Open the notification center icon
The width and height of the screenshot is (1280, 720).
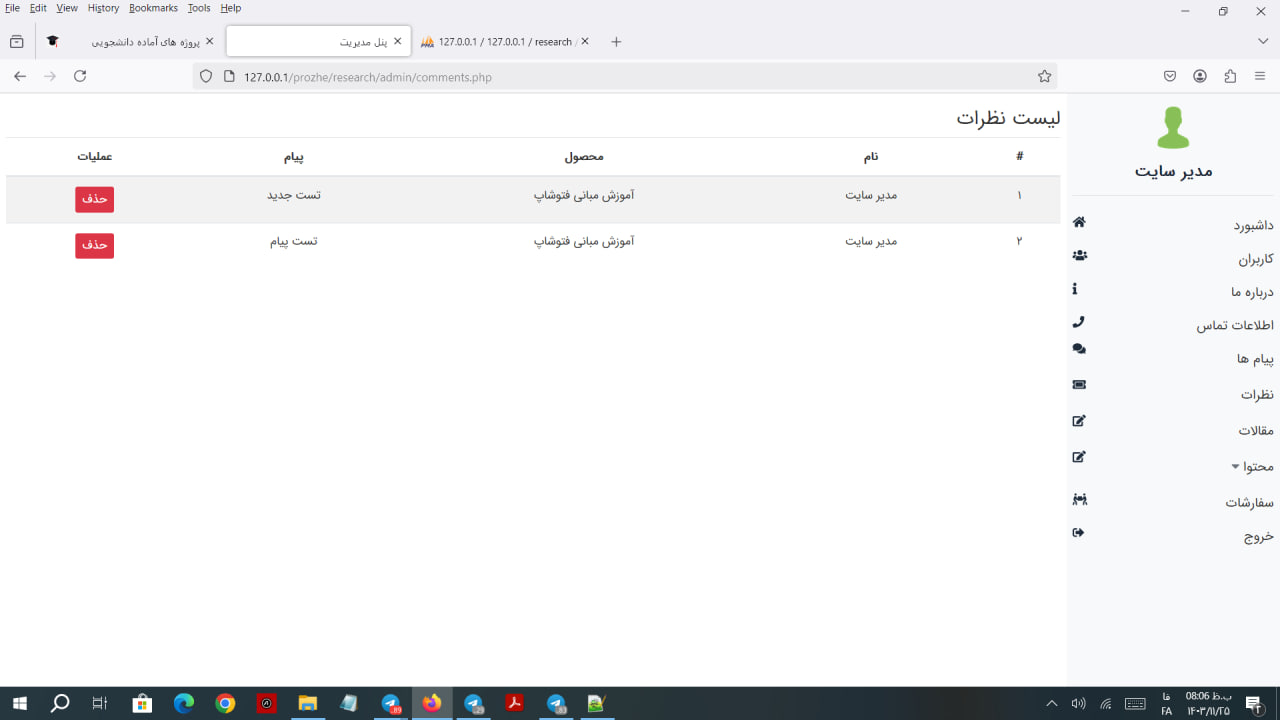1253,704
